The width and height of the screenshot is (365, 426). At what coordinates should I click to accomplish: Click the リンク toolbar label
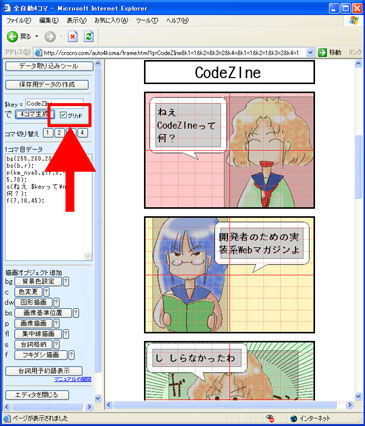pos(355,52)
